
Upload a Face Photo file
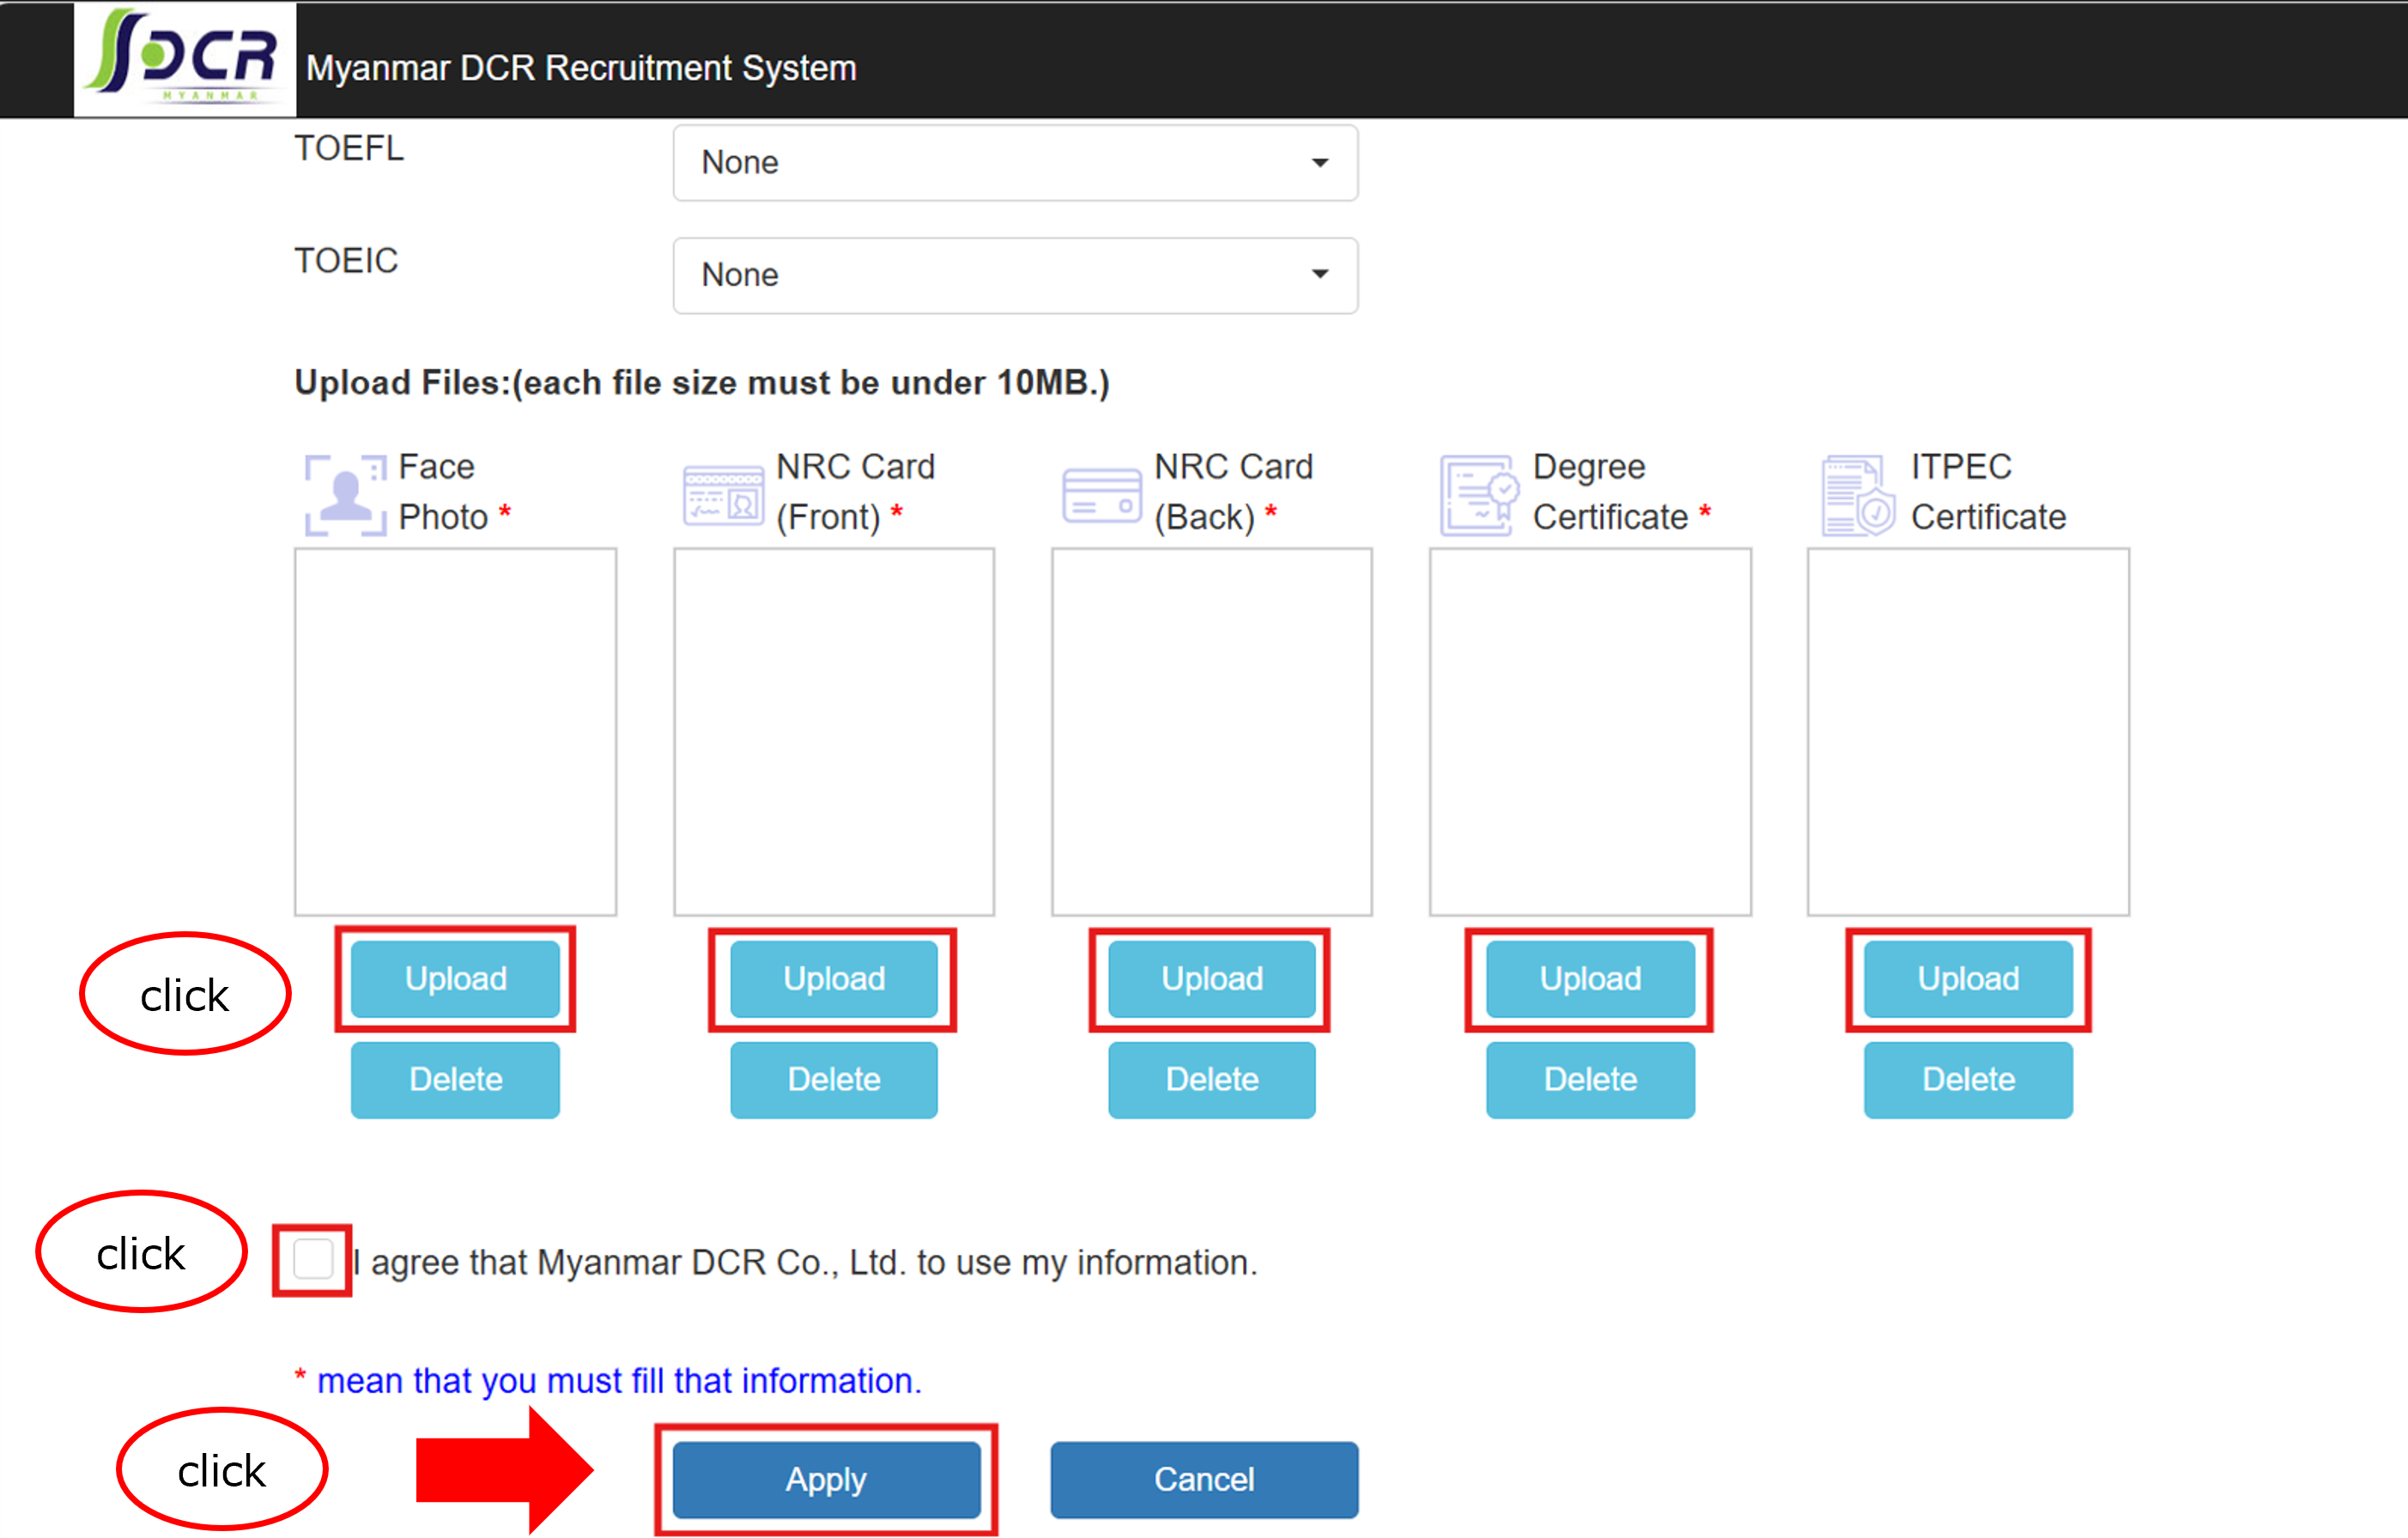455,978
